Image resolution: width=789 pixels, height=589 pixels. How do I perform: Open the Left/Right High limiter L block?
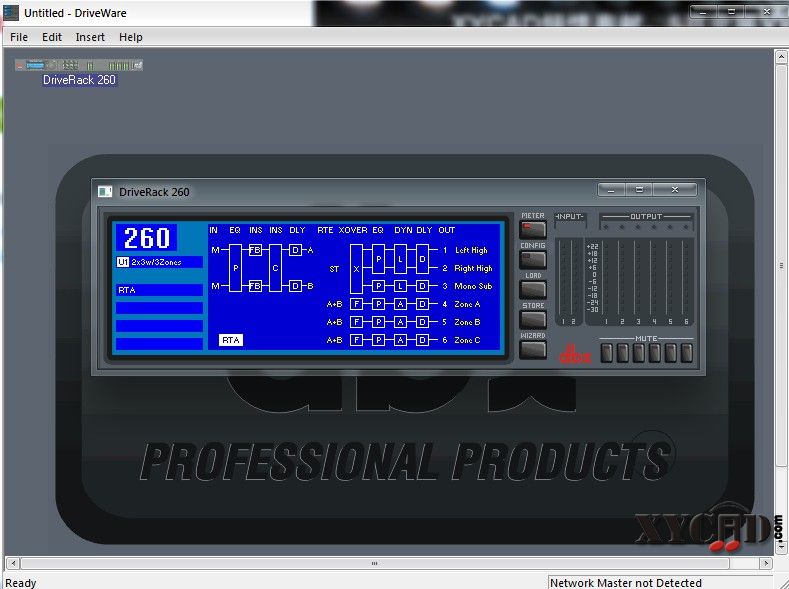[400, 259]
